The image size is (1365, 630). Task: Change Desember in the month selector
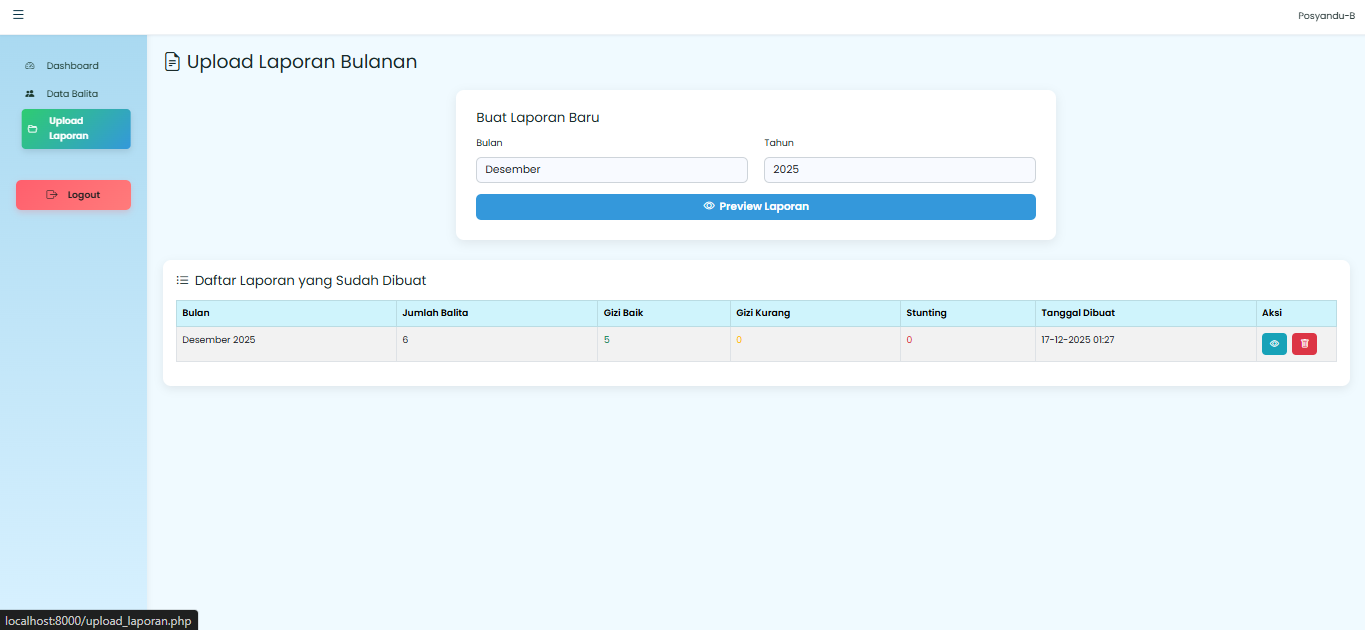611,169
